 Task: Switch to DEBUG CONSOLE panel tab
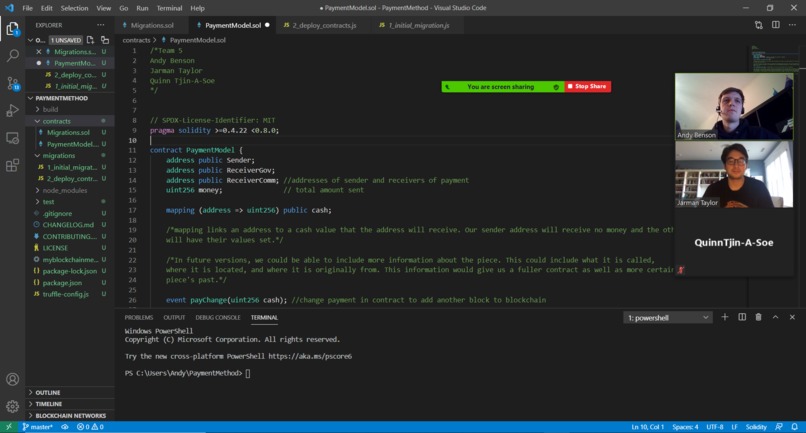pos(218,317)
